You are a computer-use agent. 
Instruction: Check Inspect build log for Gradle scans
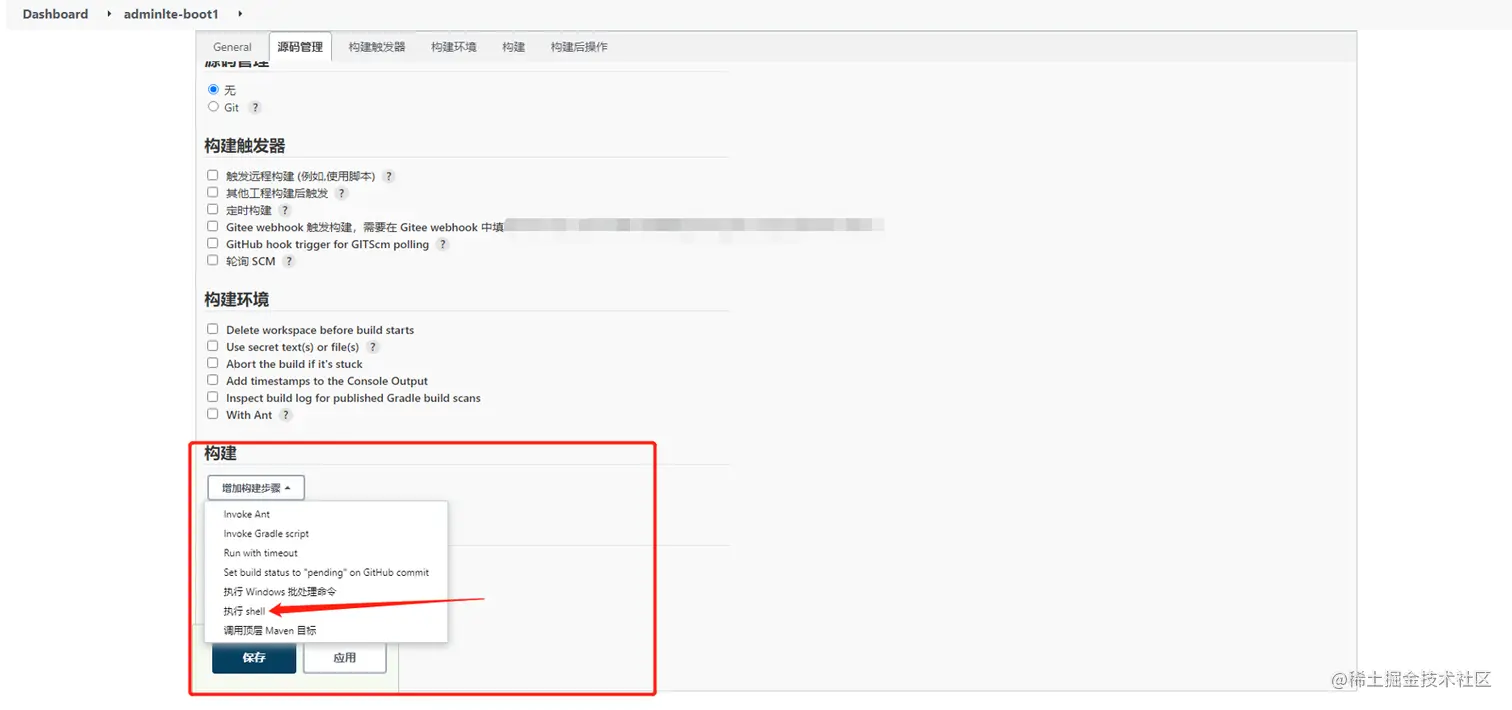coord(213,397)
